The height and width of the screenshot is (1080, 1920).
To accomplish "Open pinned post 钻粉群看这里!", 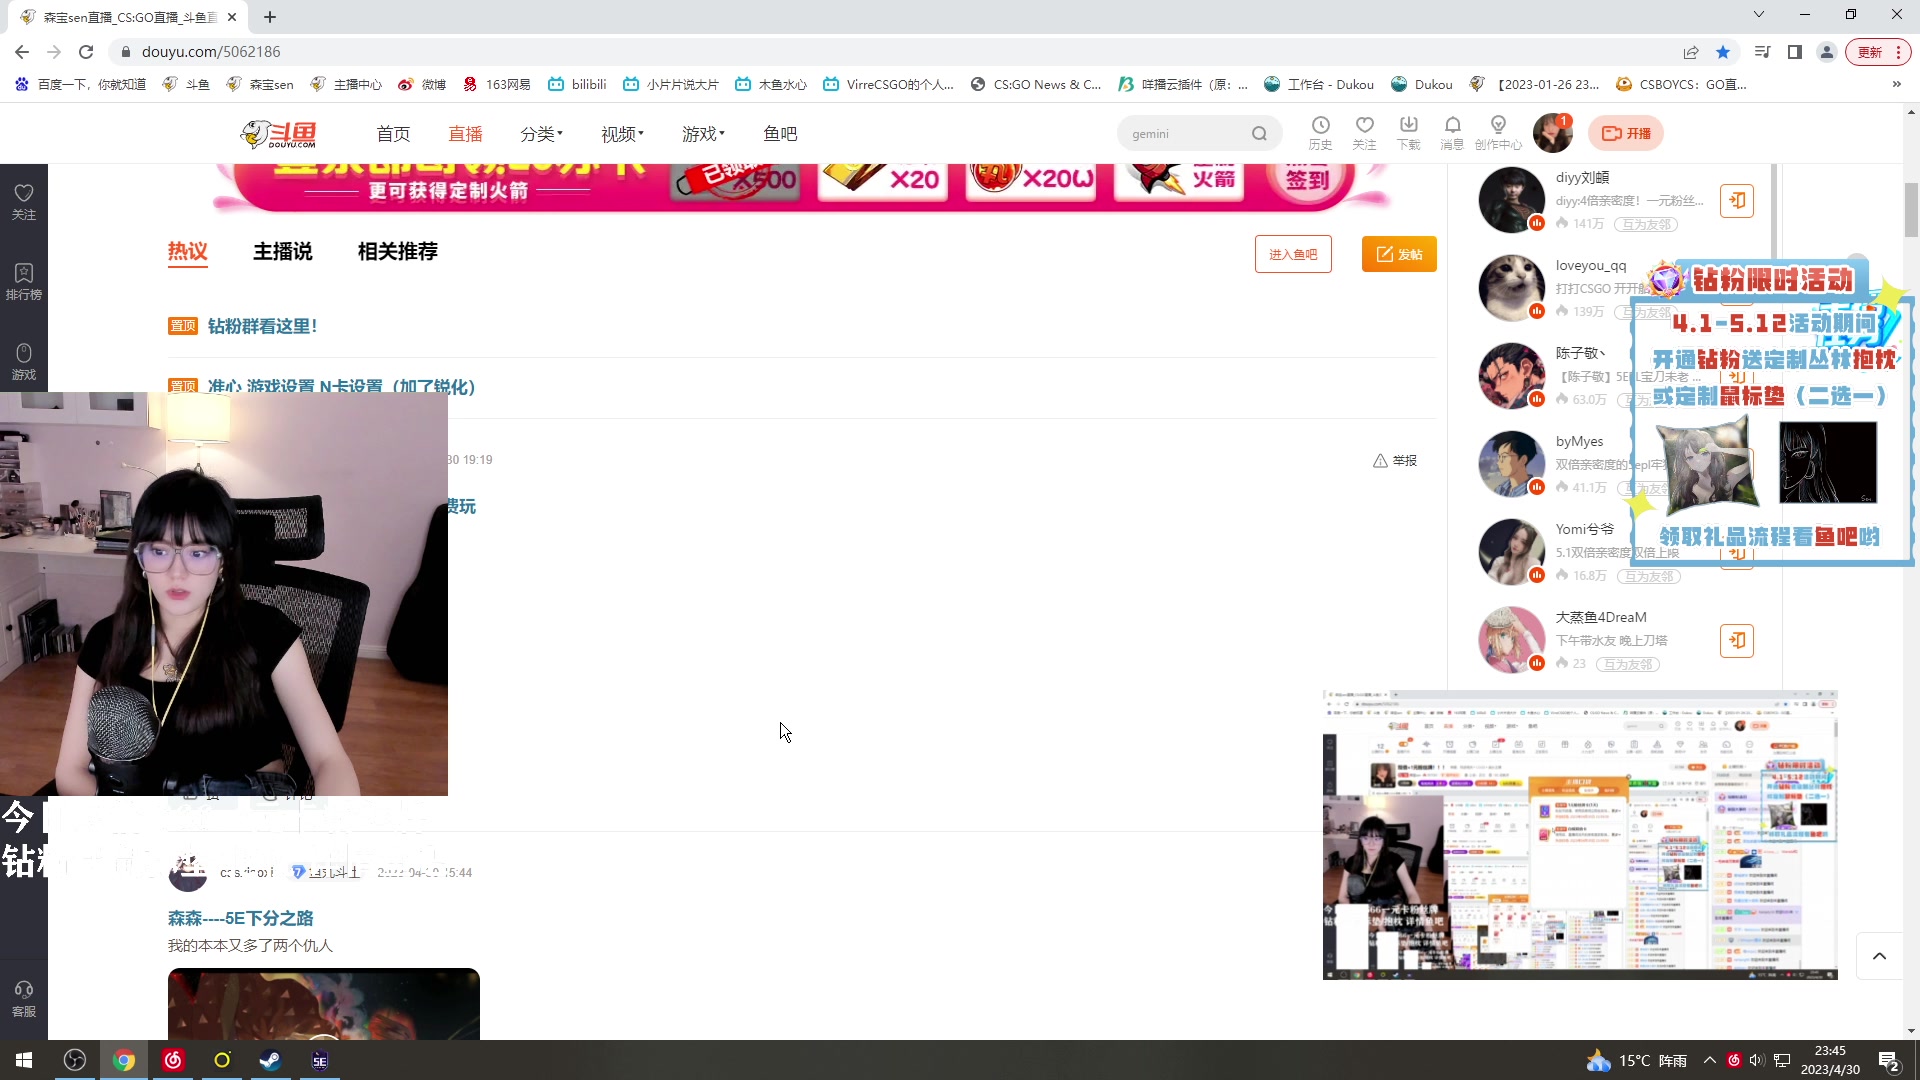I will point(262,326).
